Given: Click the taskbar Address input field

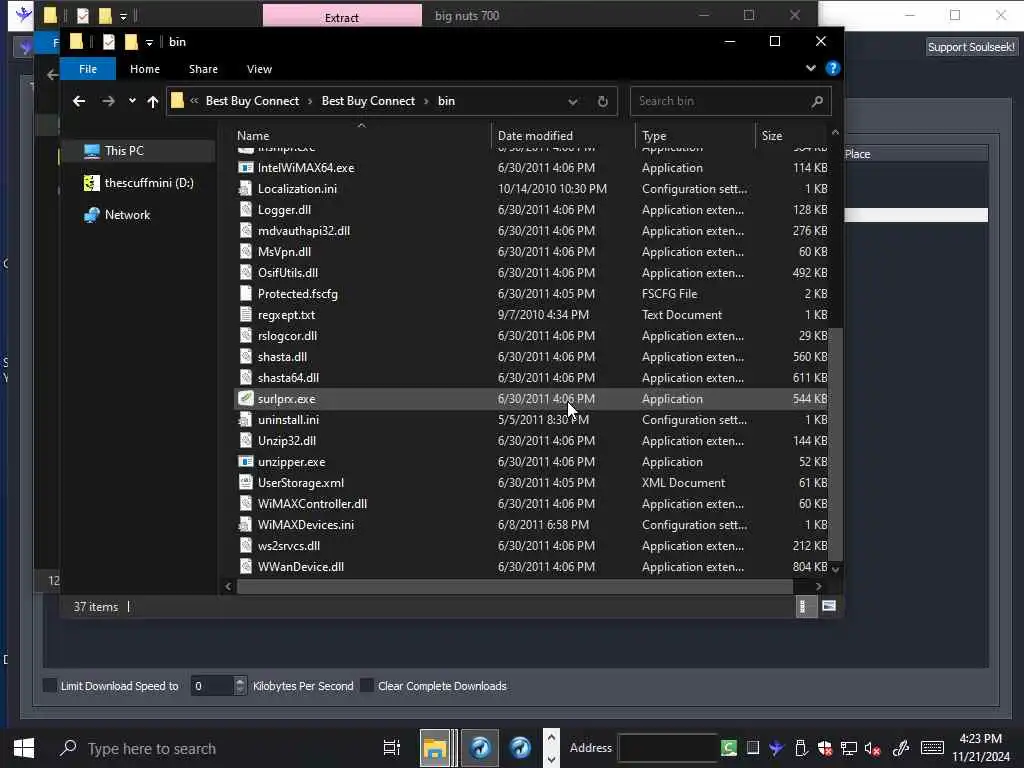Looking at the screenshot, I should [x=667, y=748].
